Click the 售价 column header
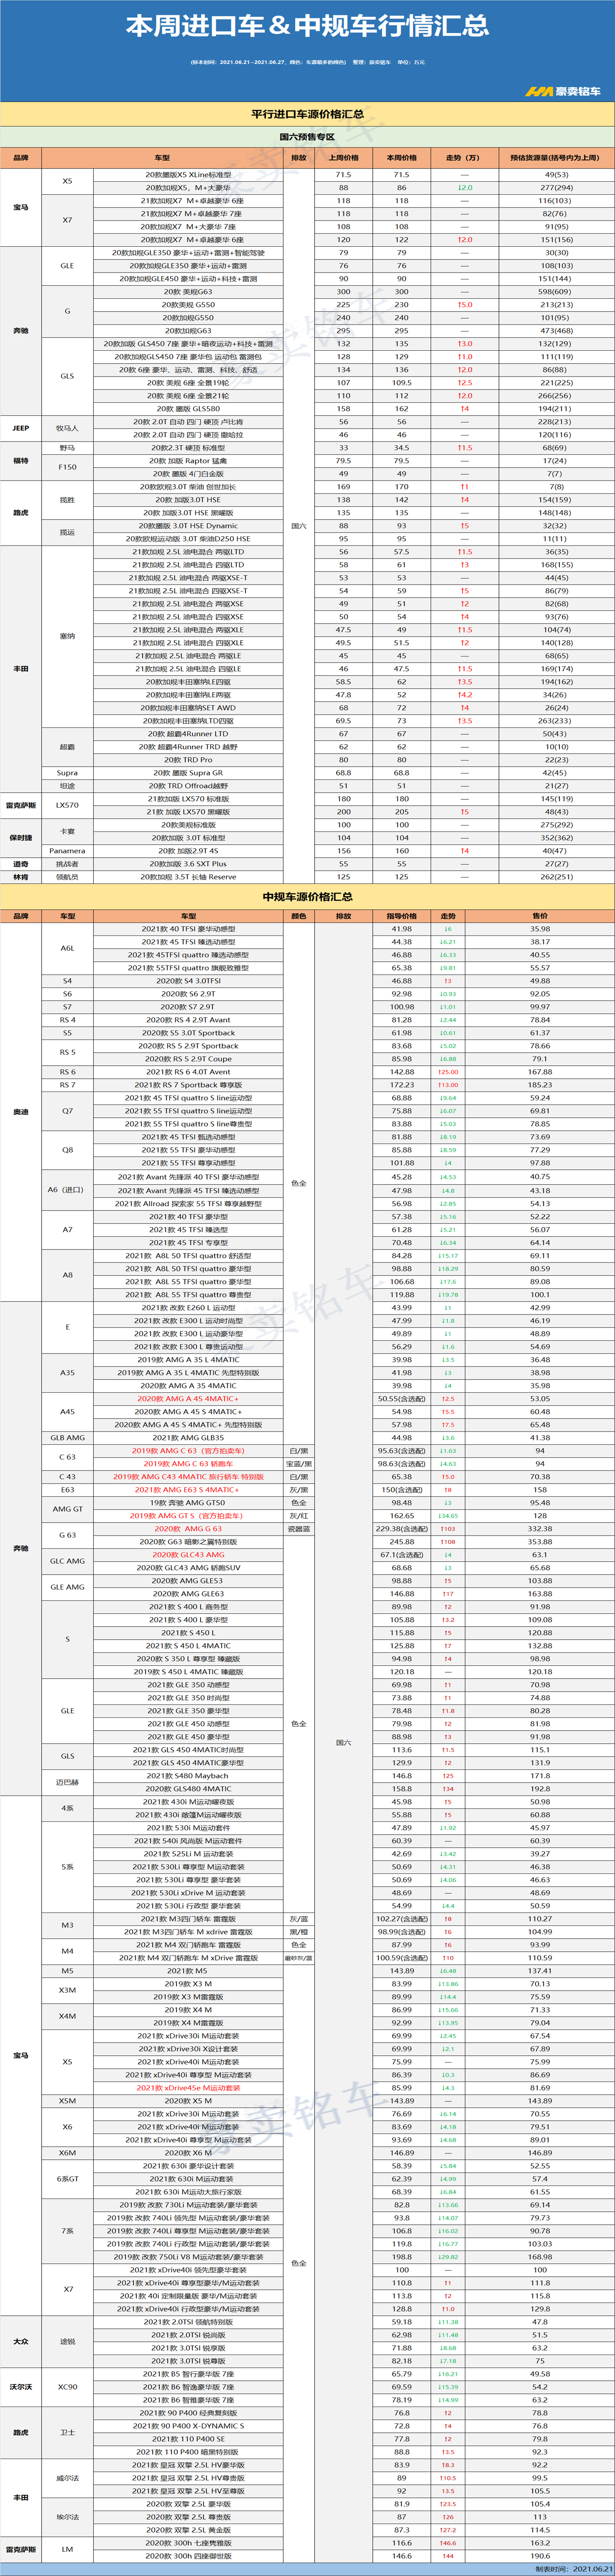615x2576 pixels. (540, 916)
